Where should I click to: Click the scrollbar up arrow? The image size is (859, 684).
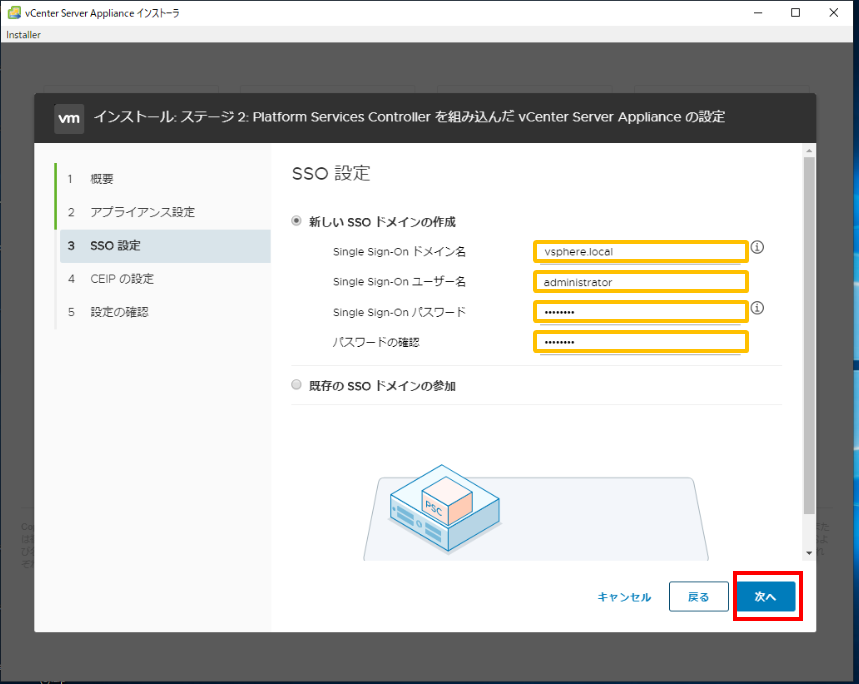click(809, 151)
